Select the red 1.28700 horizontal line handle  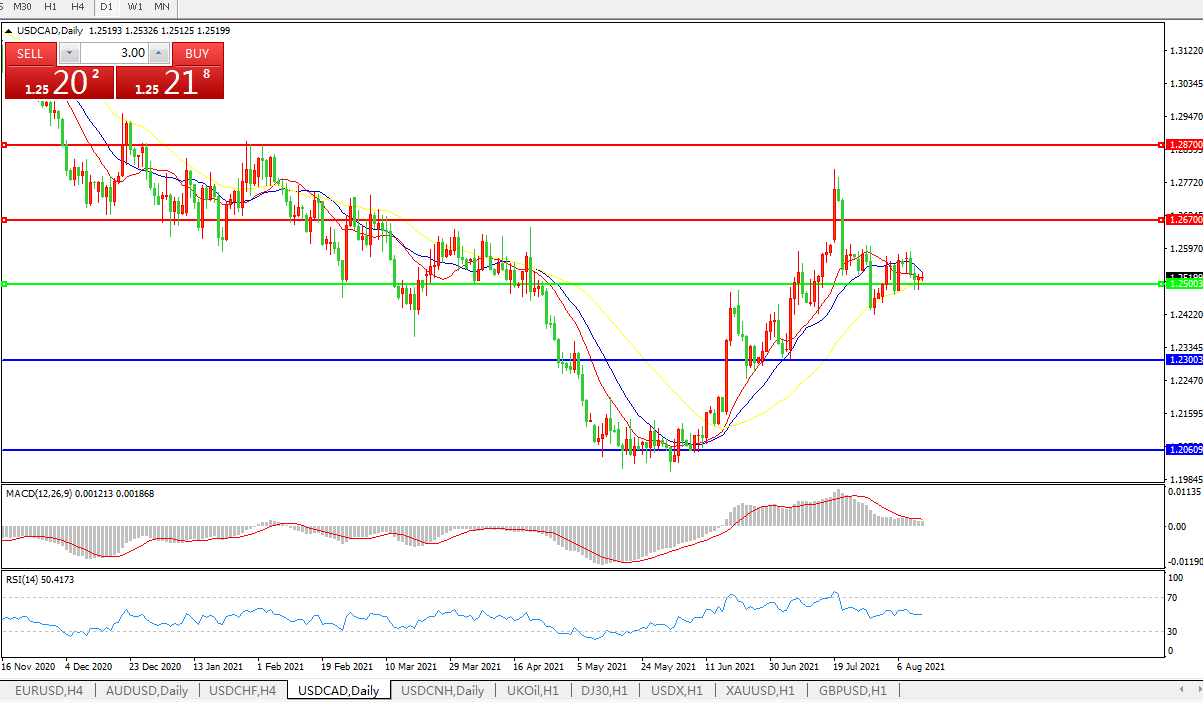click(5, 145)
